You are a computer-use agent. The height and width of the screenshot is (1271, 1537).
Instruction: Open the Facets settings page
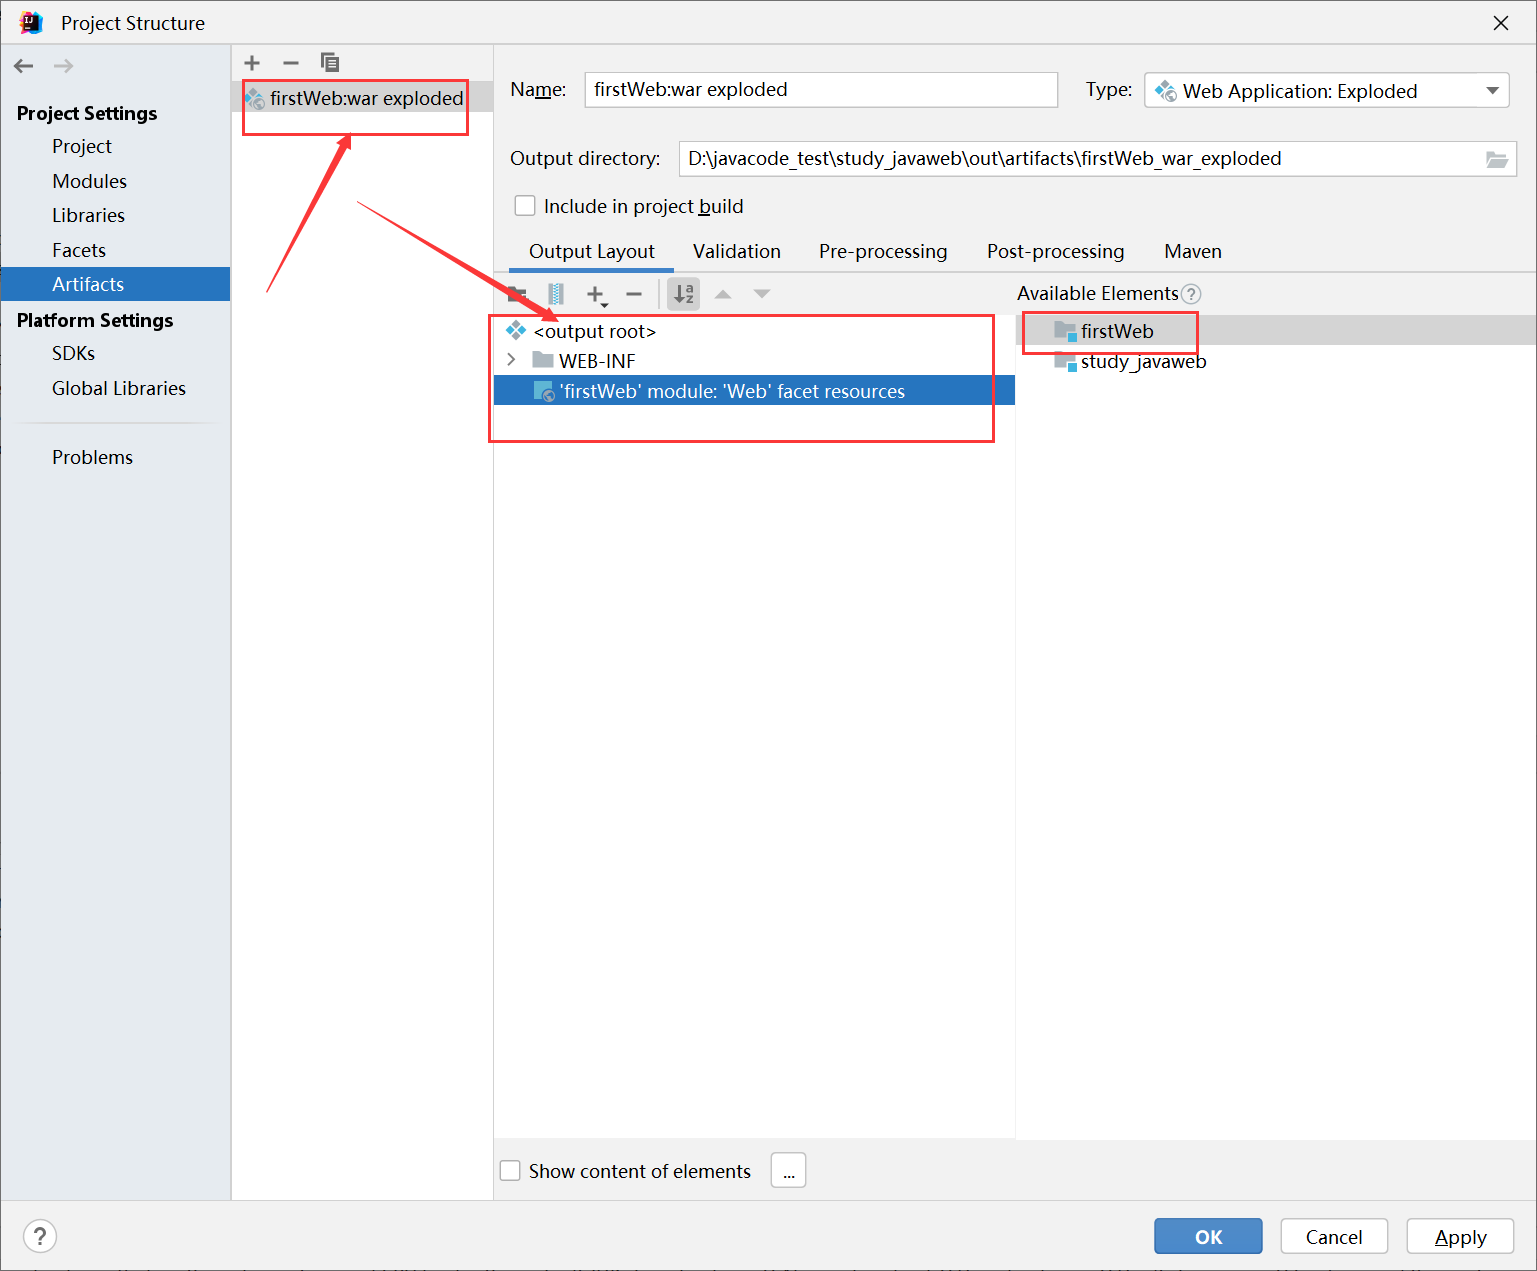coord(79,250)
